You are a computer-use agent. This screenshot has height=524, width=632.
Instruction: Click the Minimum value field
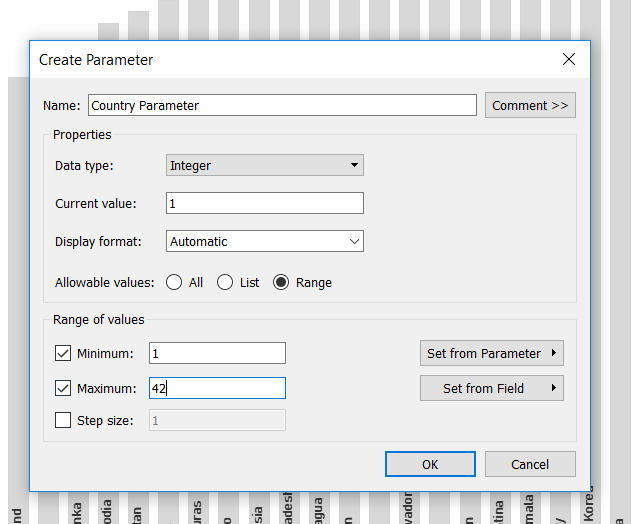[x=217, y=353]
